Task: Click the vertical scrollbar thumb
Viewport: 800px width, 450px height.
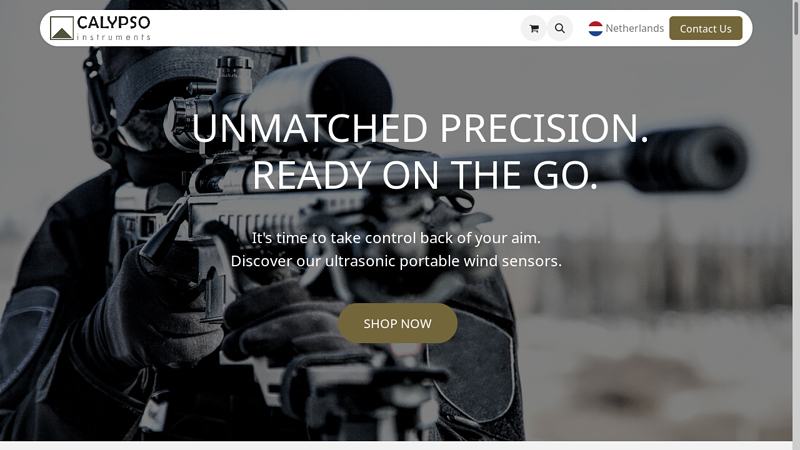Action: pos(796,18)
